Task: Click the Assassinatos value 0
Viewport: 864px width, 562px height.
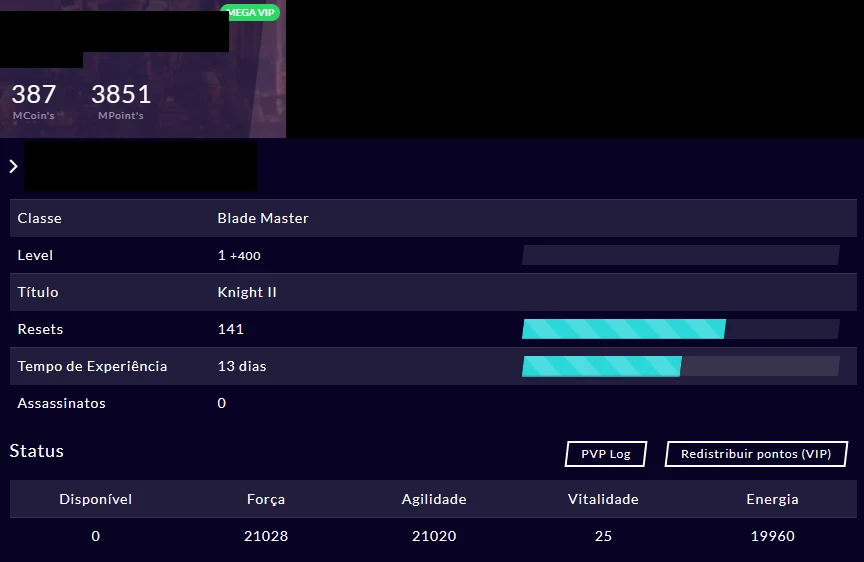Action: tap(222, 403)
